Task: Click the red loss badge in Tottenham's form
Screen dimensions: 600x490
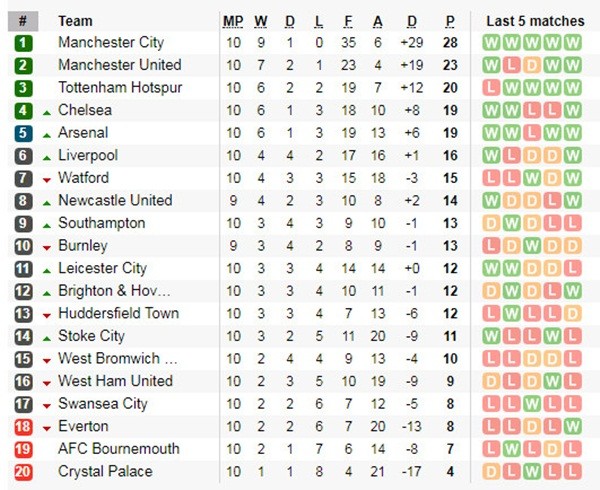Action: coord(490,88)
